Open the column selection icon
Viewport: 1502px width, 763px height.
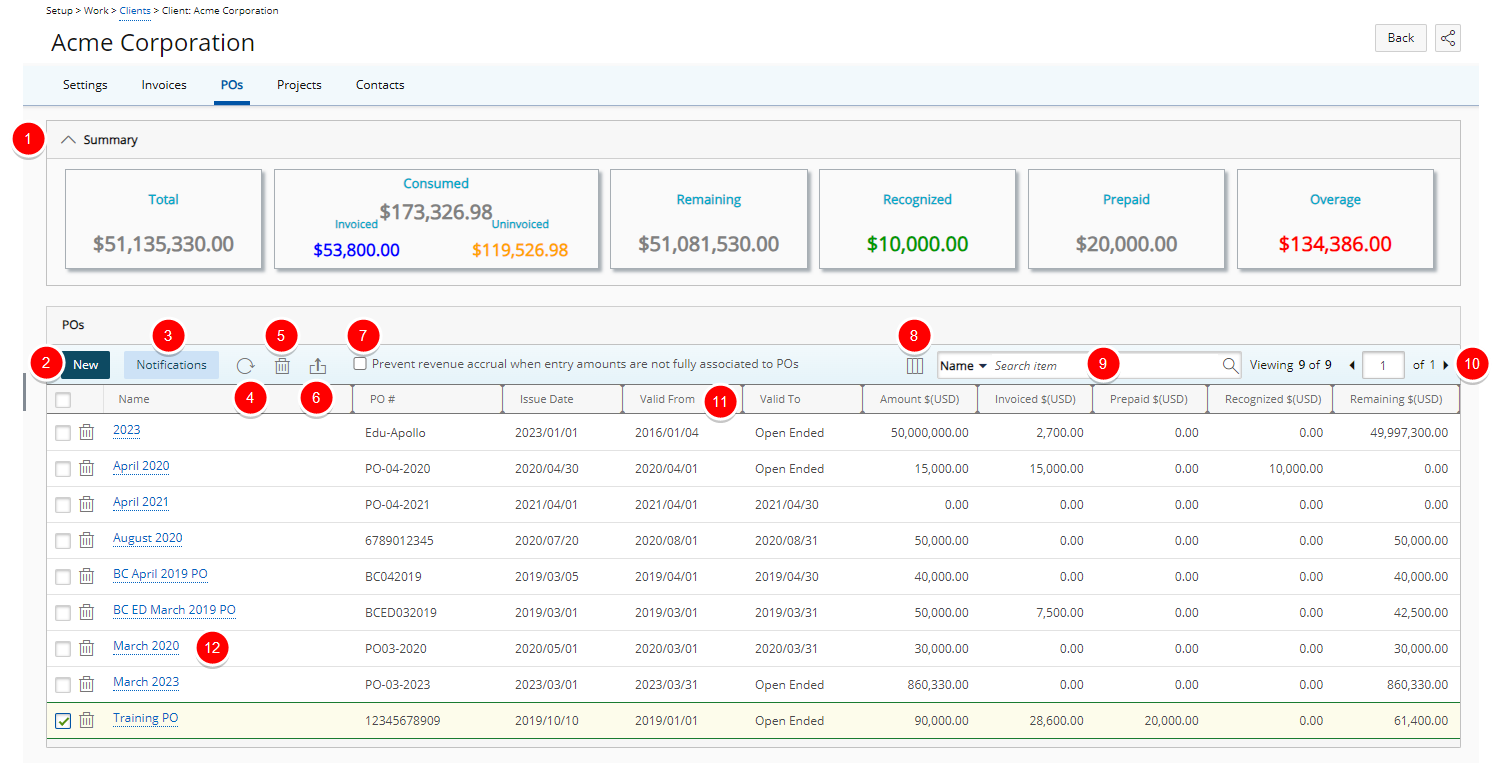tap(915, 366)
